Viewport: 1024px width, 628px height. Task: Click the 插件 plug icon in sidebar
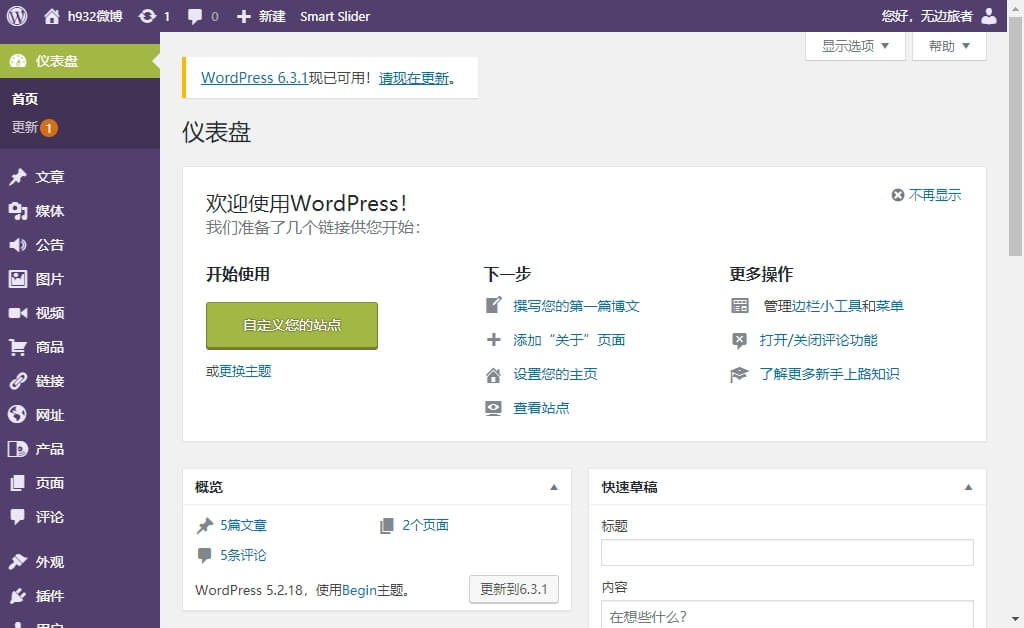point(18,595)
